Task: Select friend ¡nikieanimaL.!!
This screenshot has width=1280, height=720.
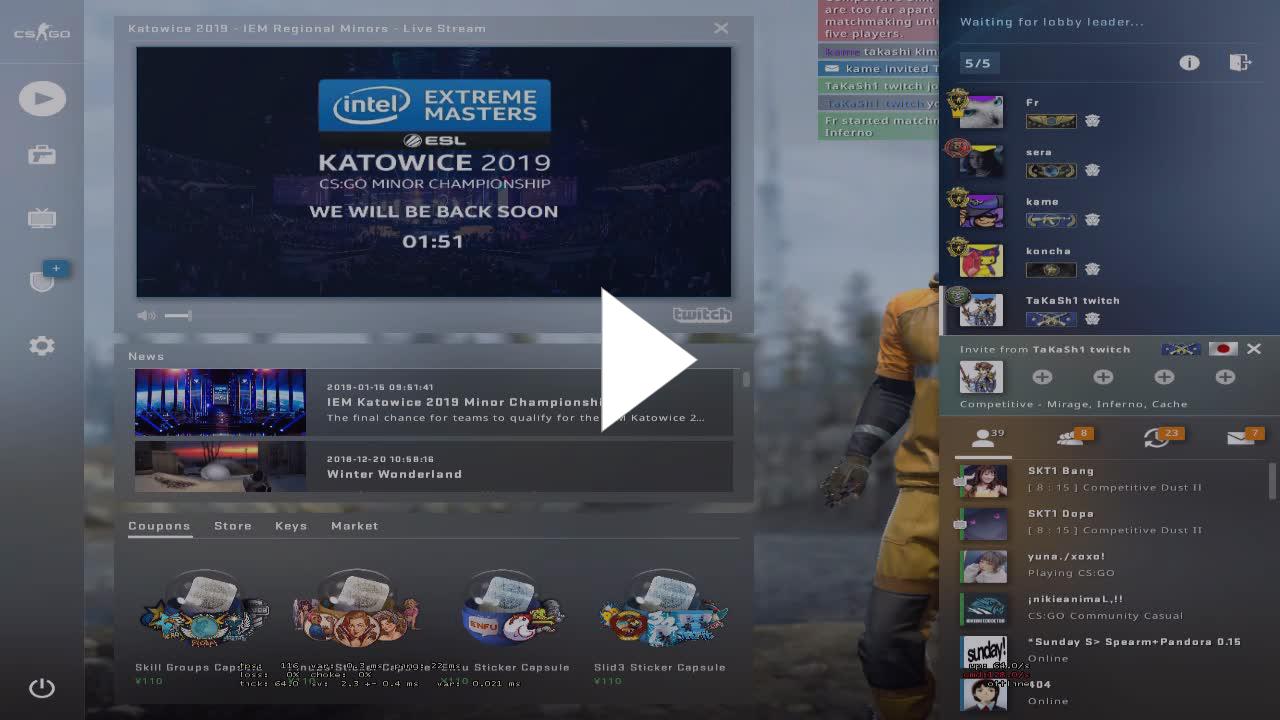Action: pos(1110,609)
